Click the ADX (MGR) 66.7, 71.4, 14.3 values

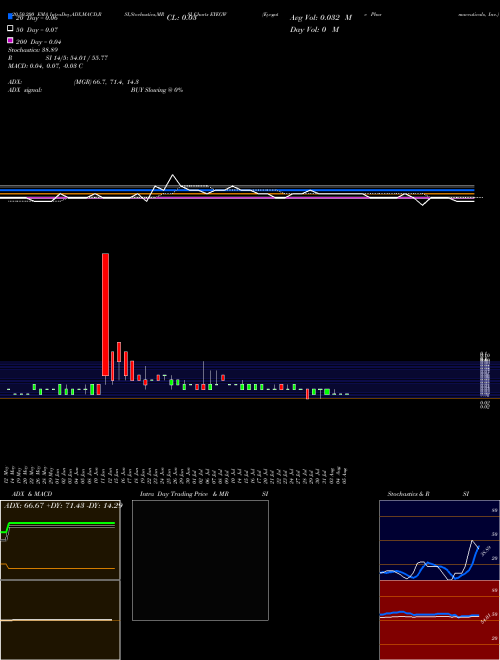[106, 82]
